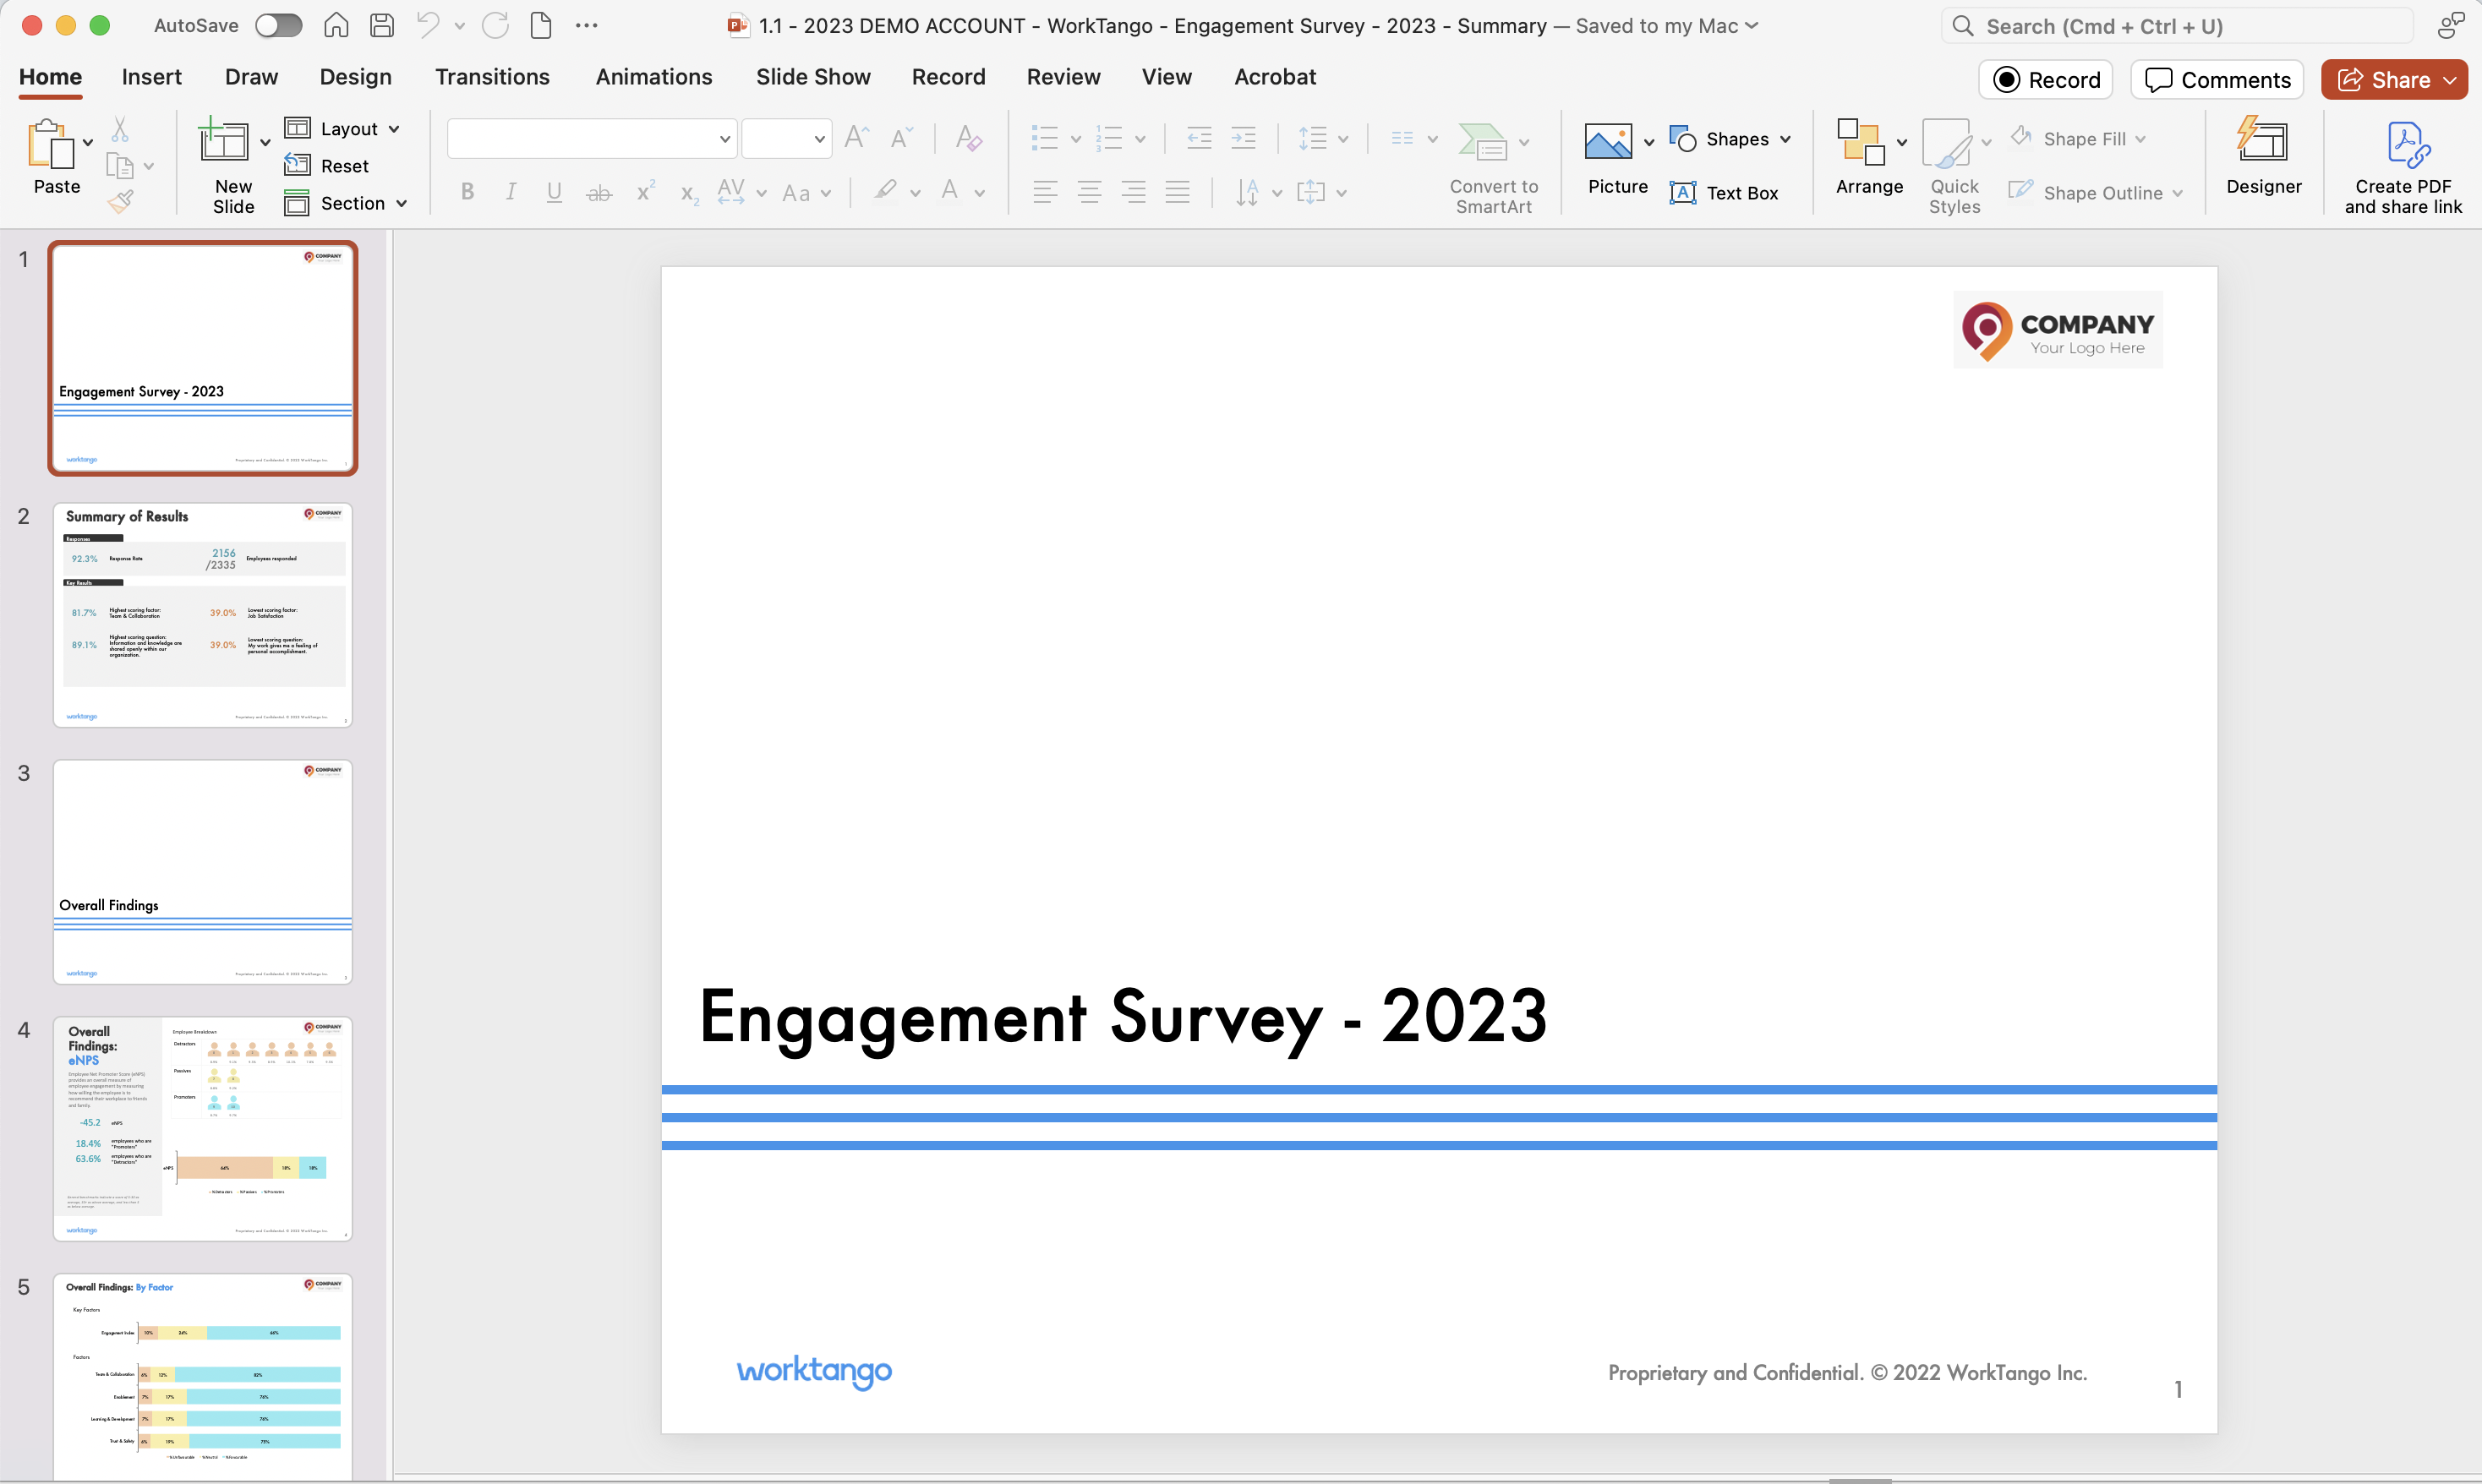Undo the last action

tap(427, 25)
